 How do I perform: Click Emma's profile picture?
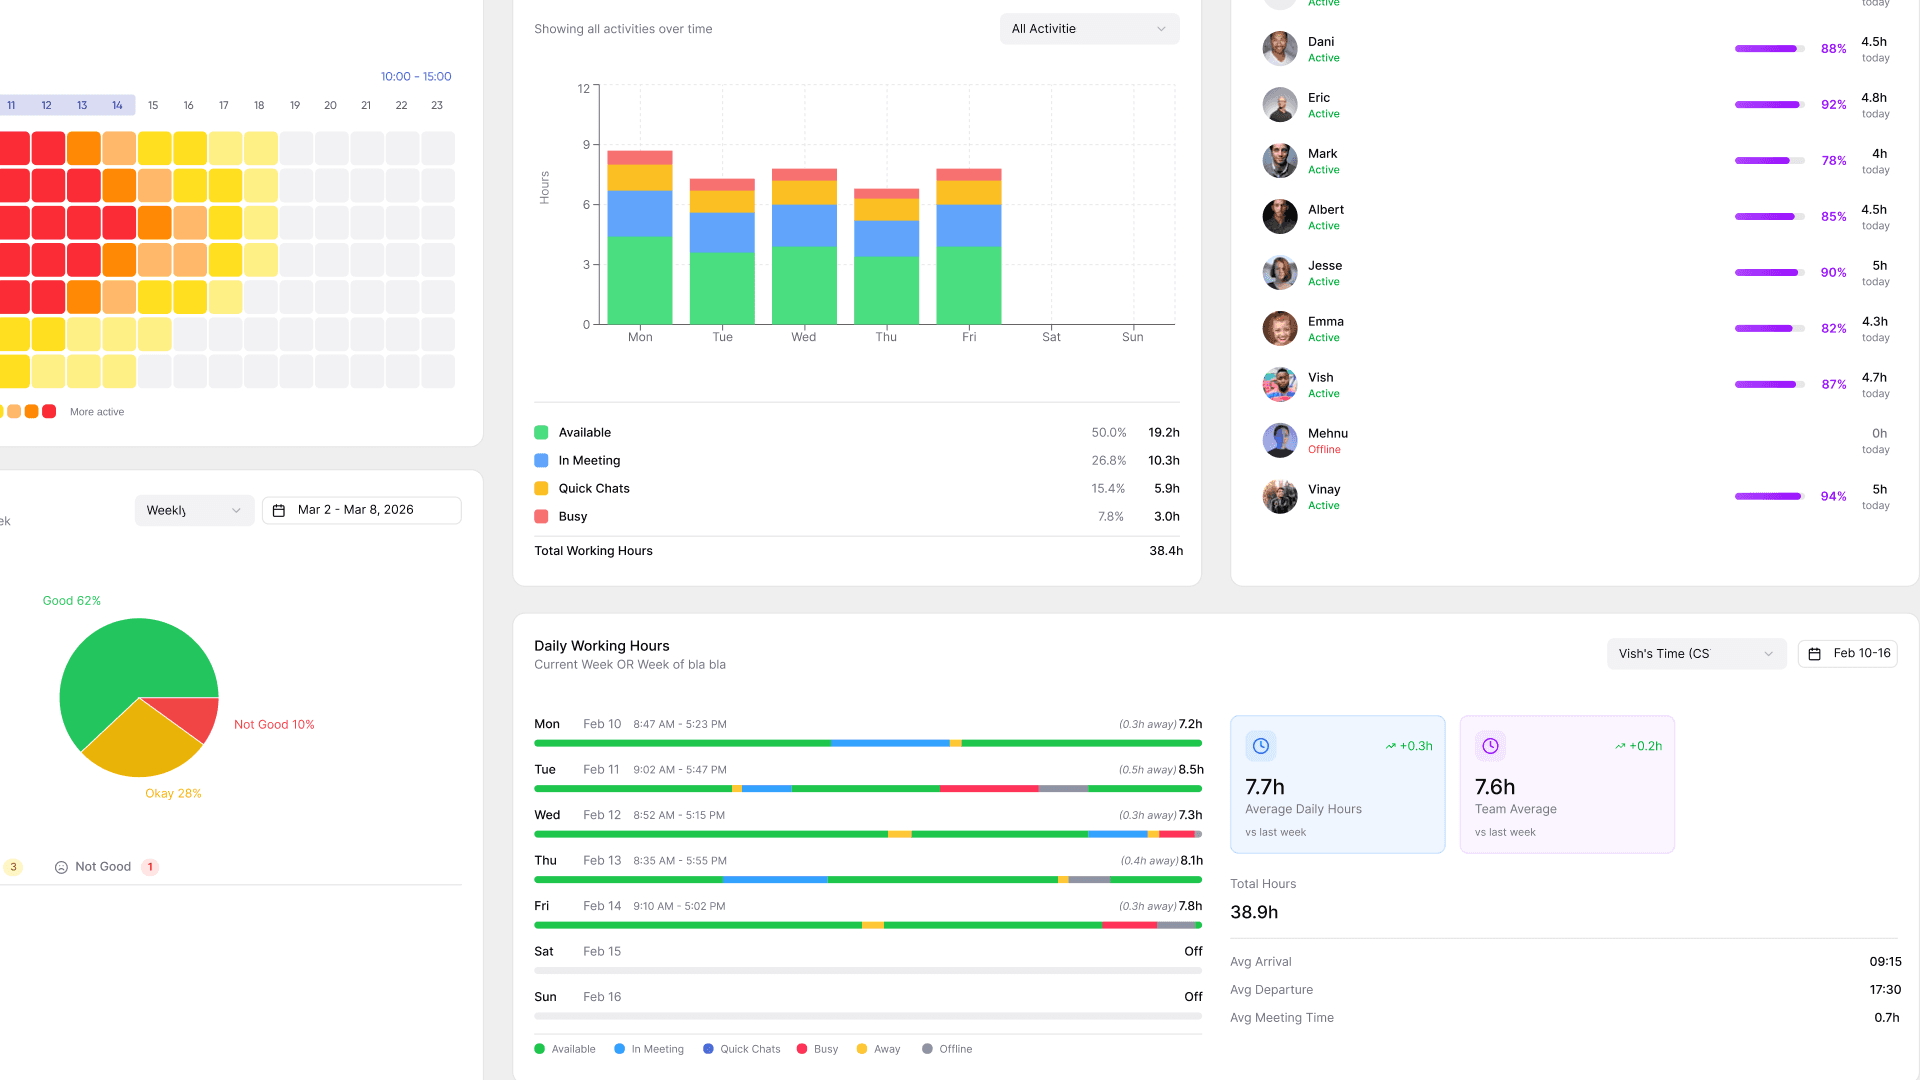pyautogui.click(x=1279, y=329)
